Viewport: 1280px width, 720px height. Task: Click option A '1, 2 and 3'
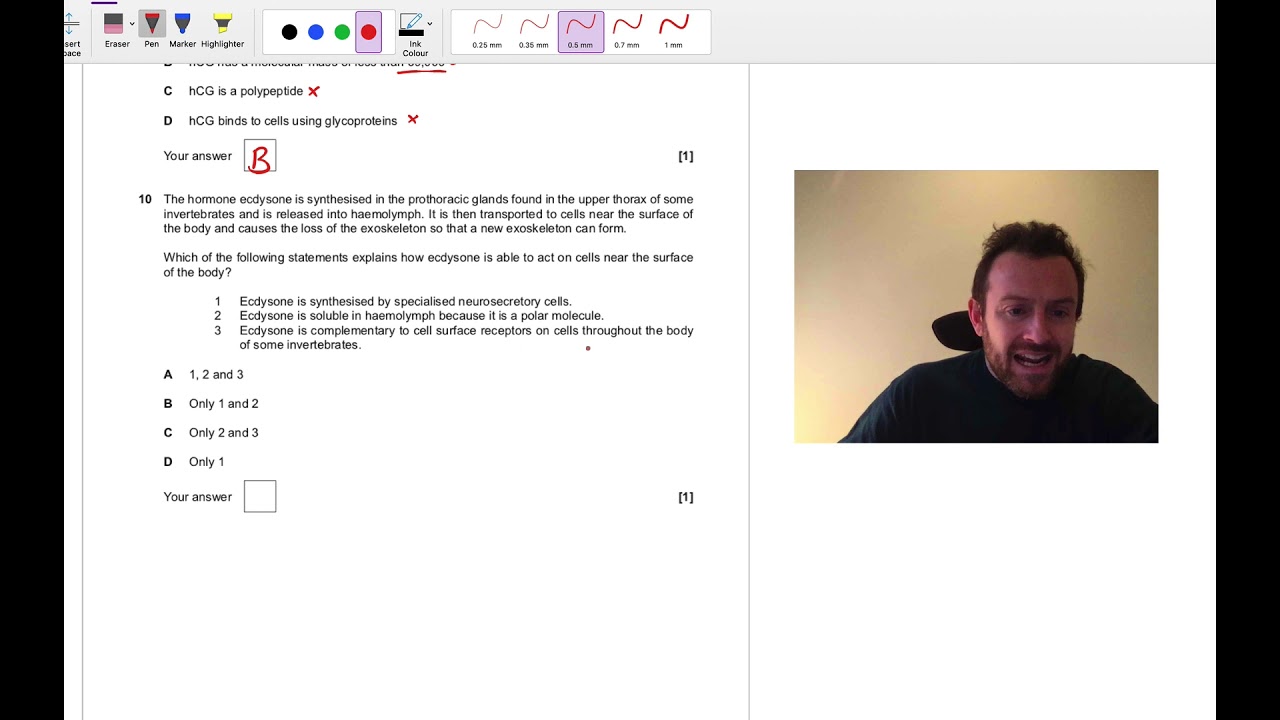click(216, 374)
